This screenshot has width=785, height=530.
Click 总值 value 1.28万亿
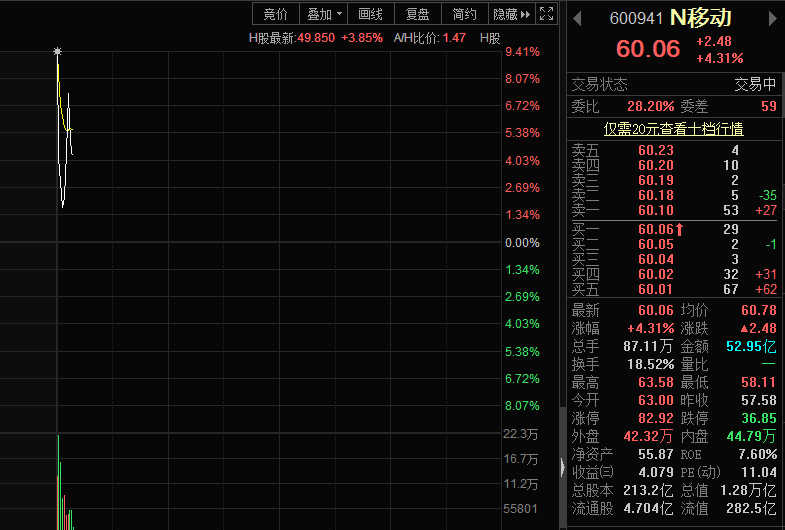[x=748, y=490]
